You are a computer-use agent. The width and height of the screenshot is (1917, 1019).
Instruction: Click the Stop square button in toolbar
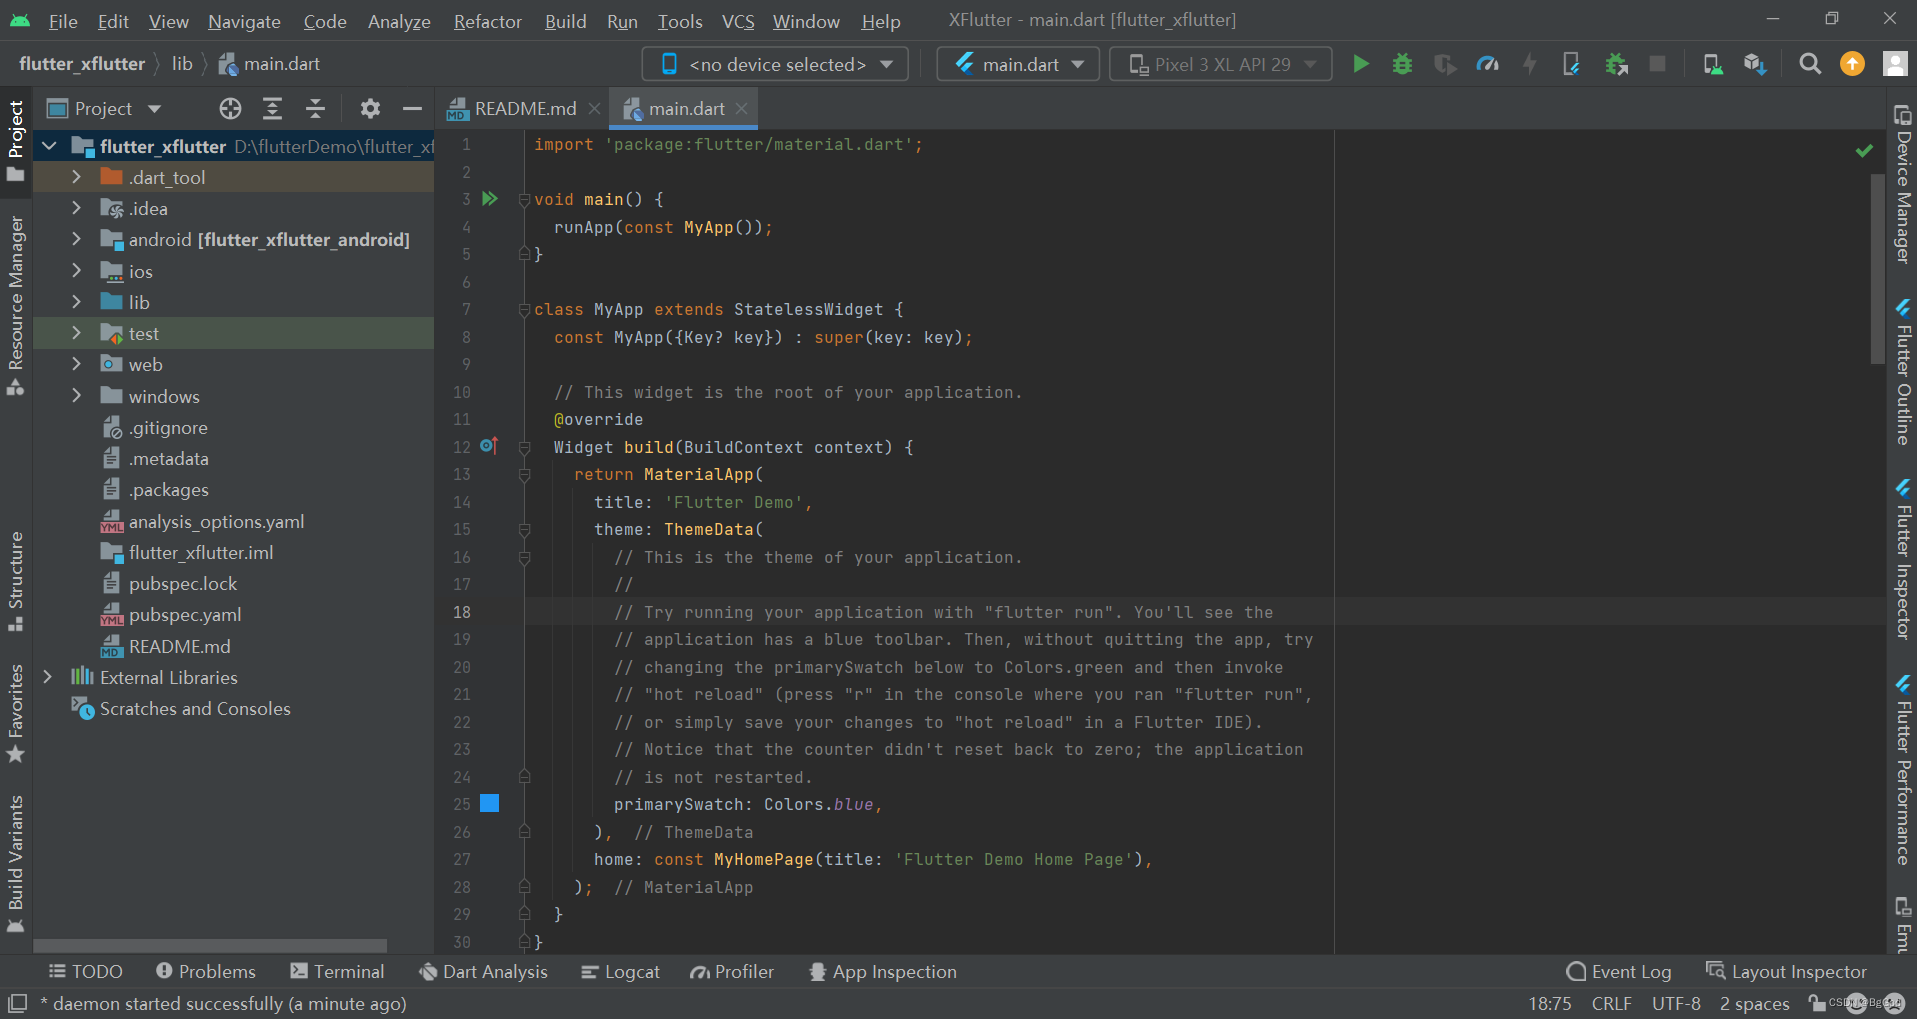point(1657,64)
